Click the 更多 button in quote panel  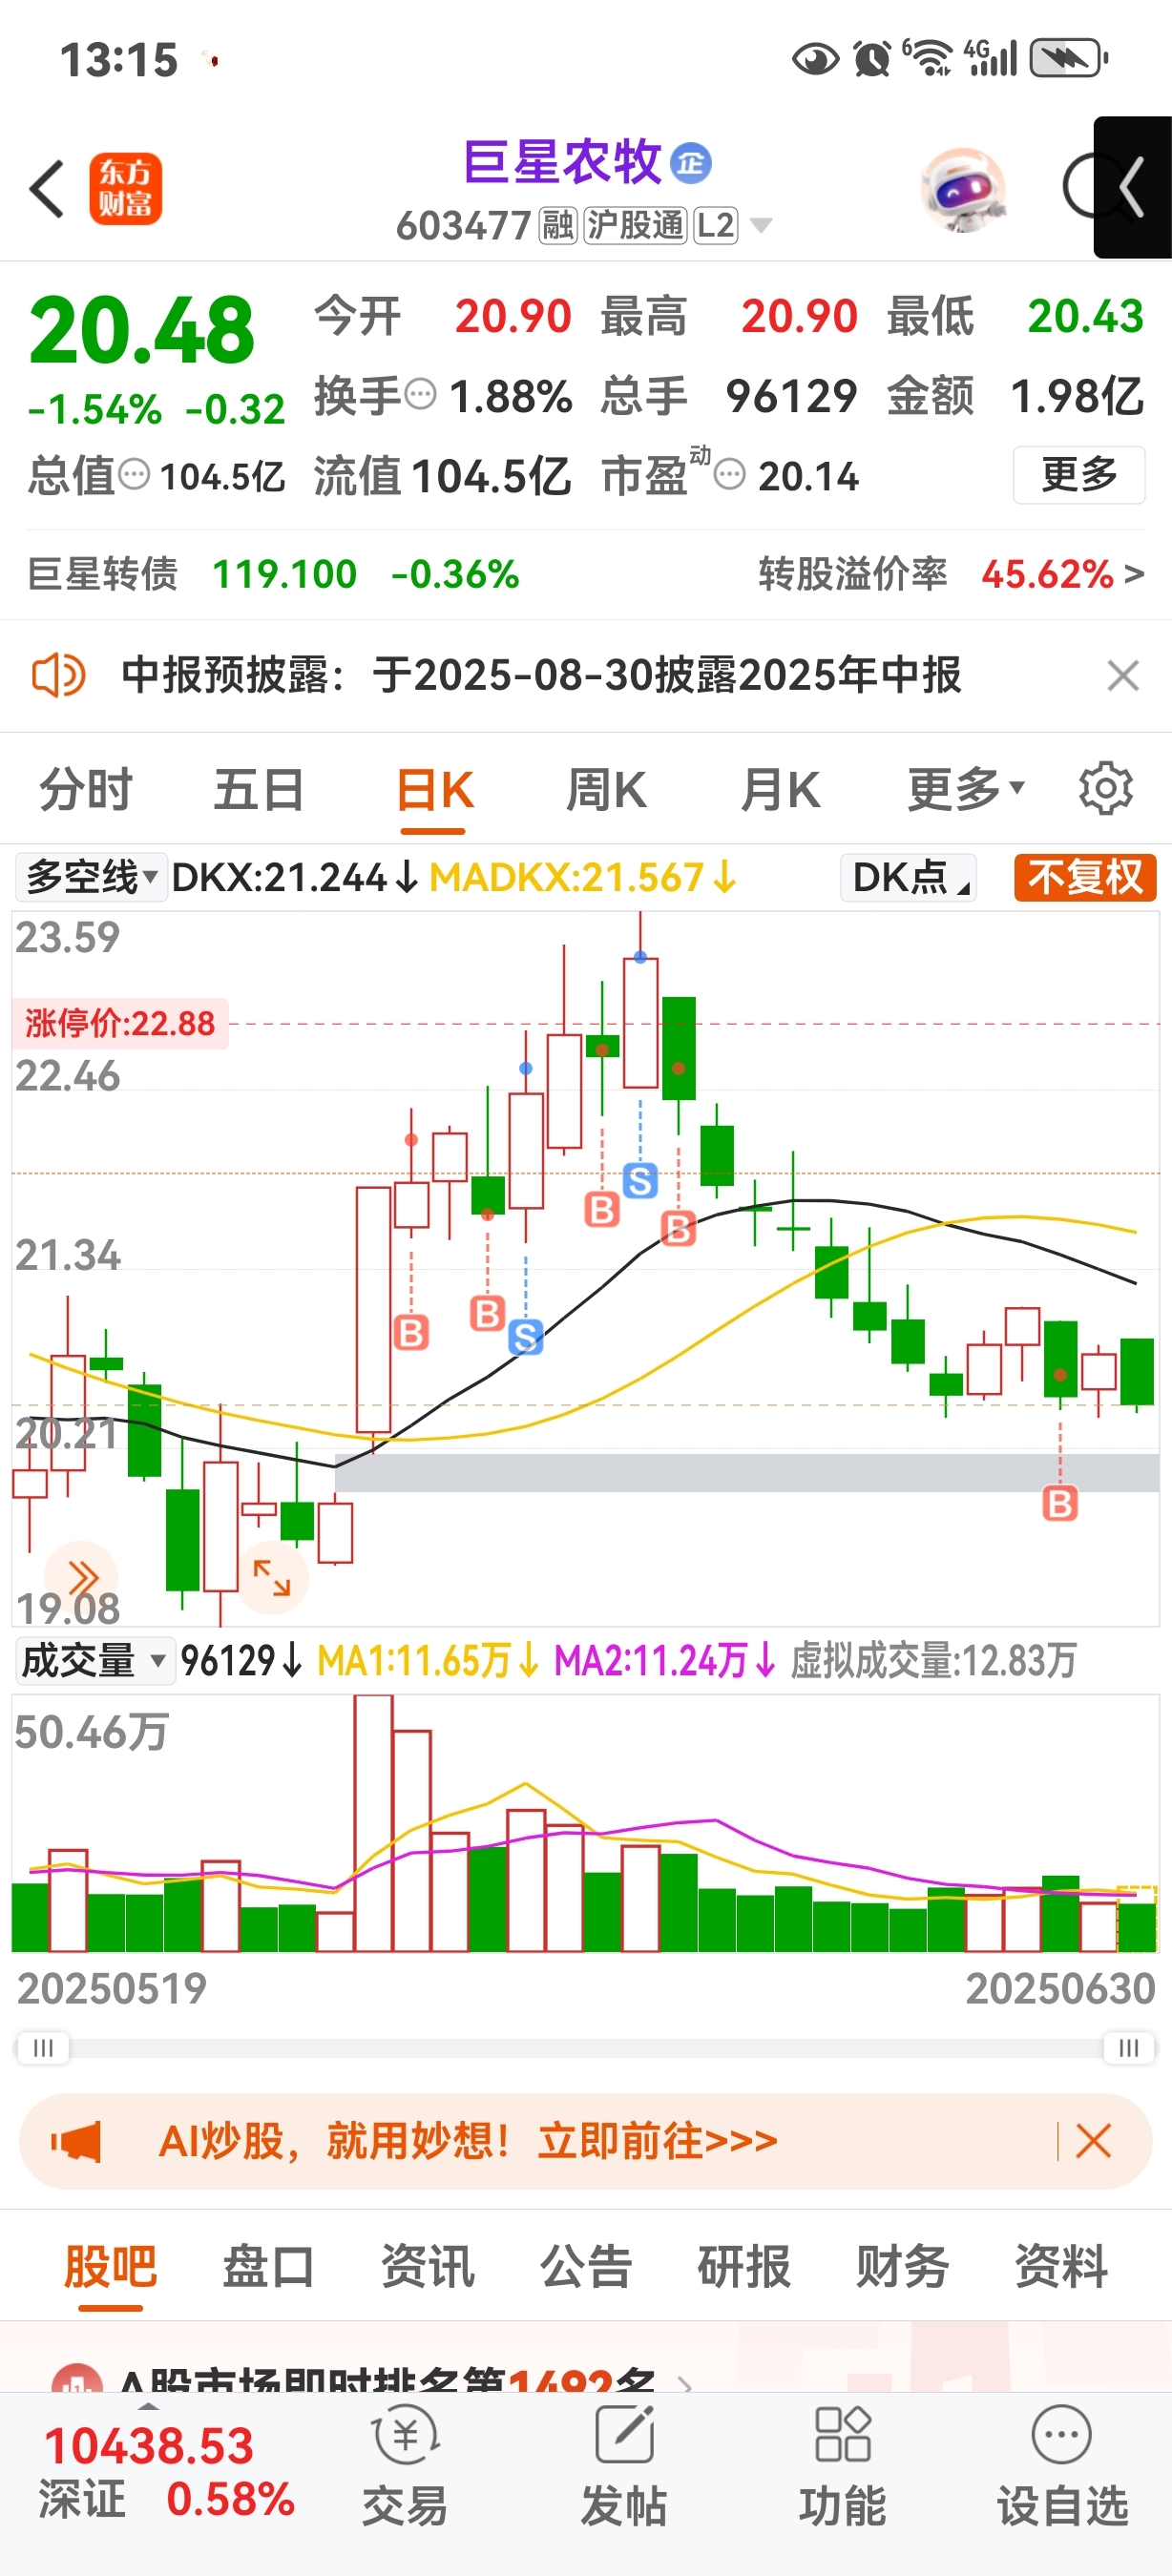pos(1079,474)
